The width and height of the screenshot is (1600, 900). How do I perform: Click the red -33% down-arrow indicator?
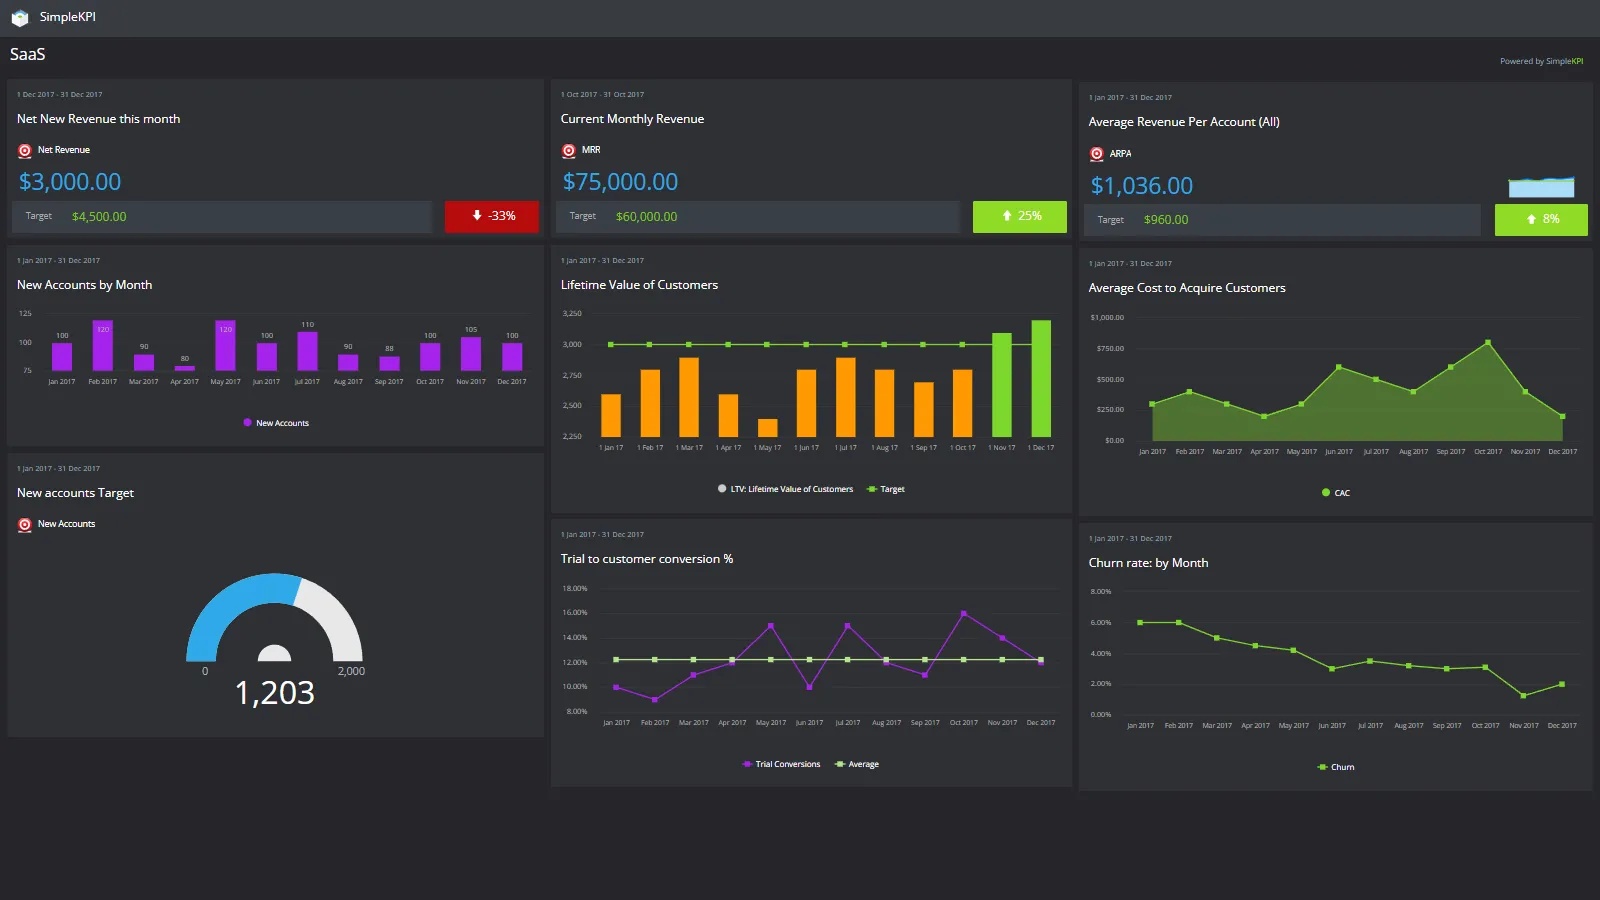click(x=491, y=216)
